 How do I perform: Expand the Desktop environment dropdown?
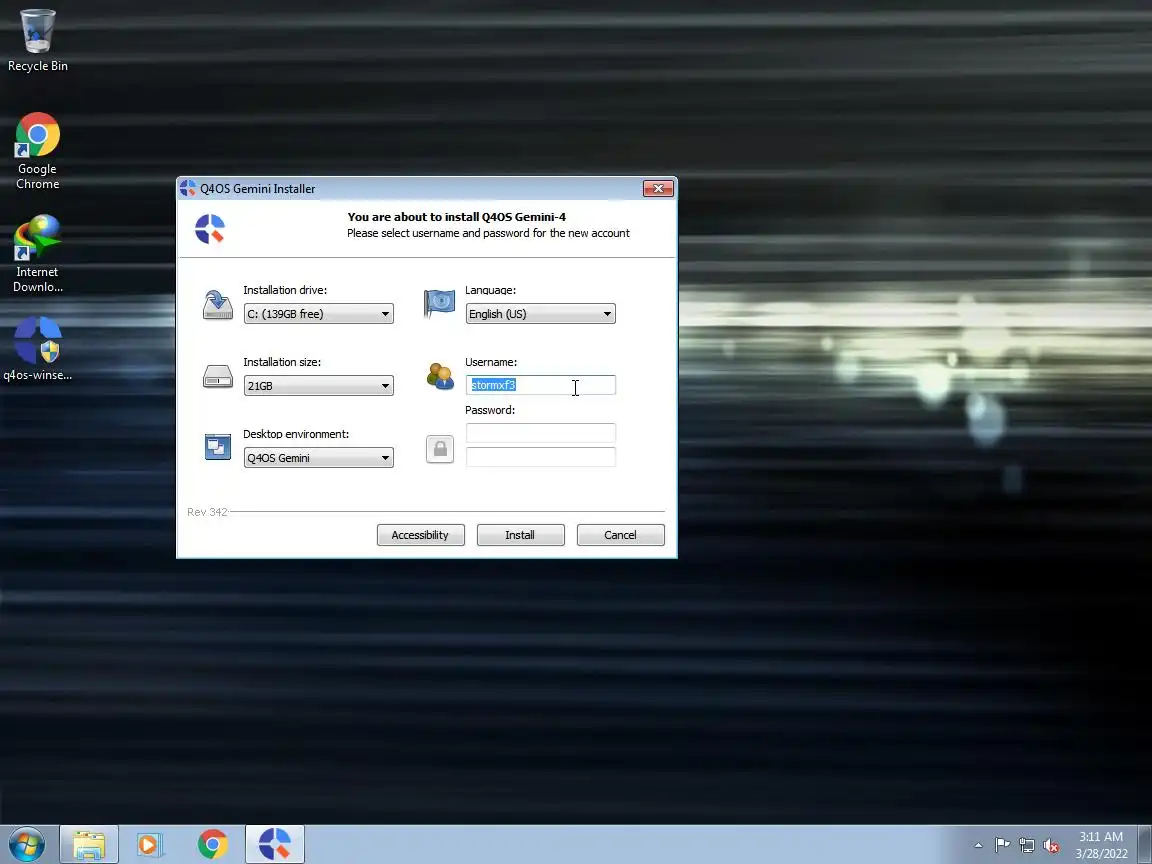tap(319, 458)
